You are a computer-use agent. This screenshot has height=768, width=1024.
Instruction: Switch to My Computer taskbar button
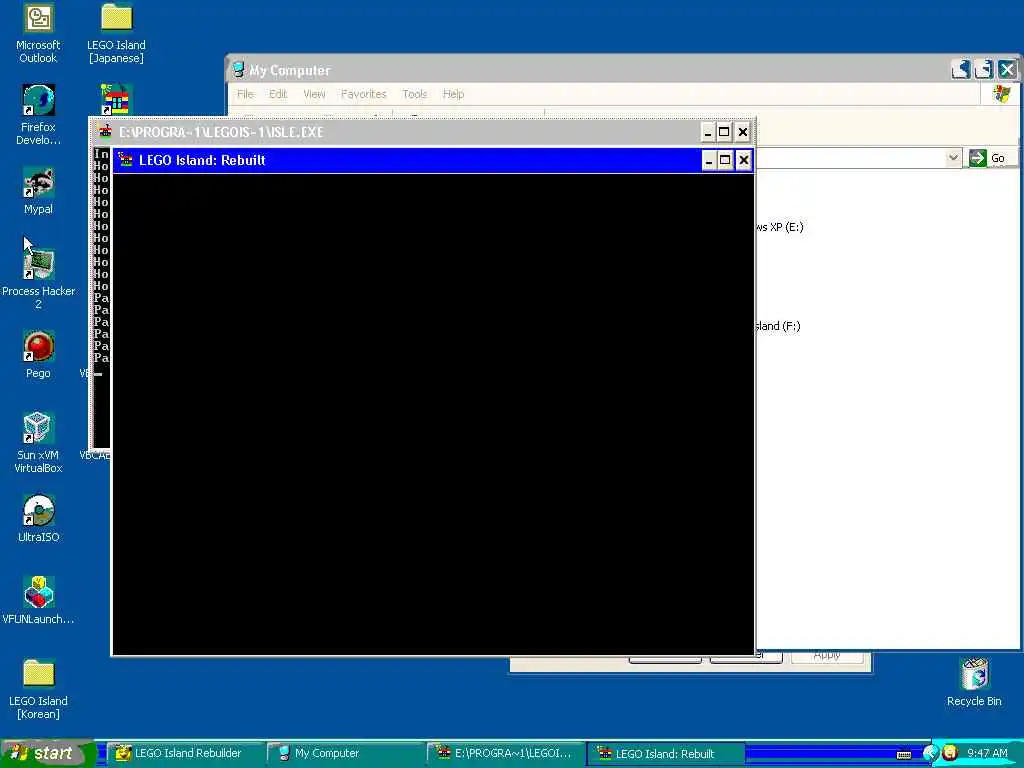346,754
